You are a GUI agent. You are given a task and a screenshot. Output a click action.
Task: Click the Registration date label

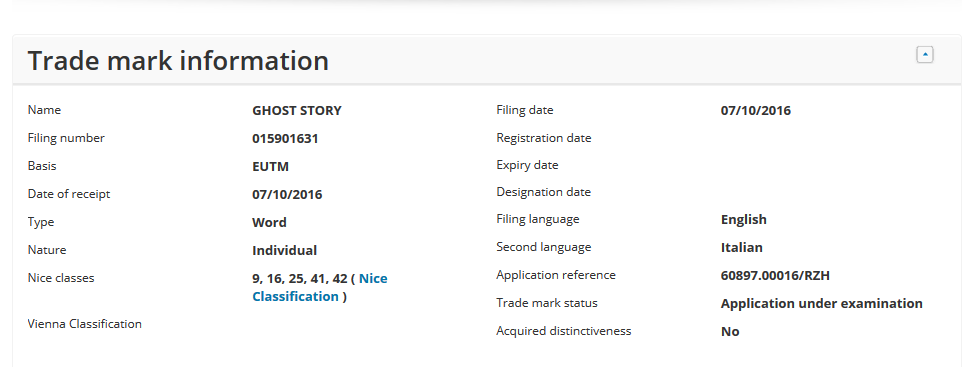click(x=544, y=138)
